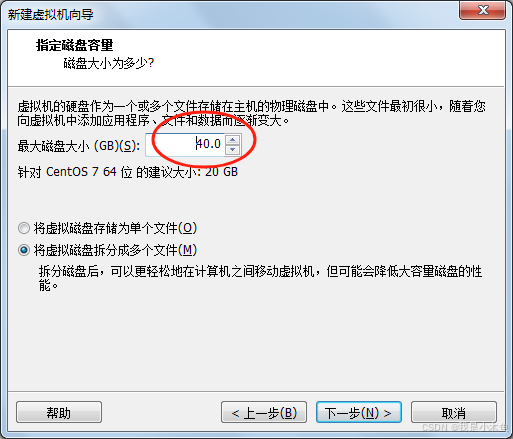The height and width of the screenshot is (439, 513).
Task: Select the 将虚拟磁盘存储为单个文件(O) radio circle
Action: 24,228
